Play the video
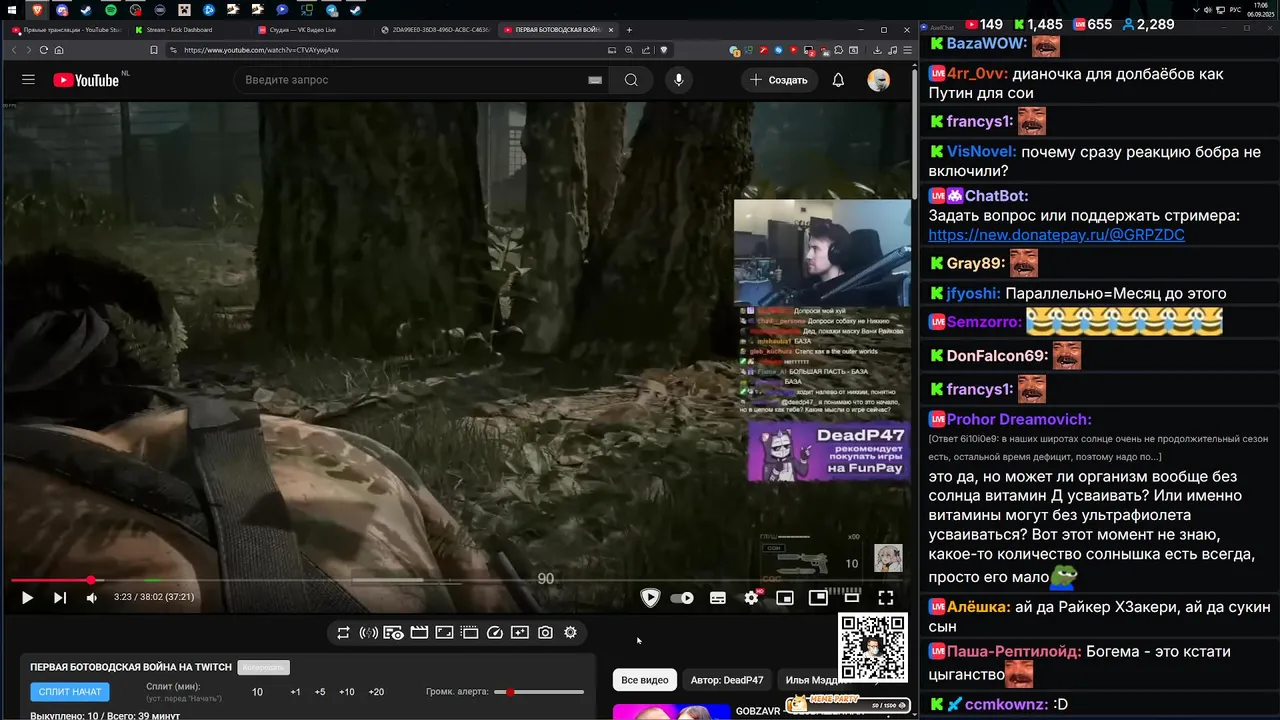The height and width of the screenshot is (720, 1280). click(x=27, y=598)
